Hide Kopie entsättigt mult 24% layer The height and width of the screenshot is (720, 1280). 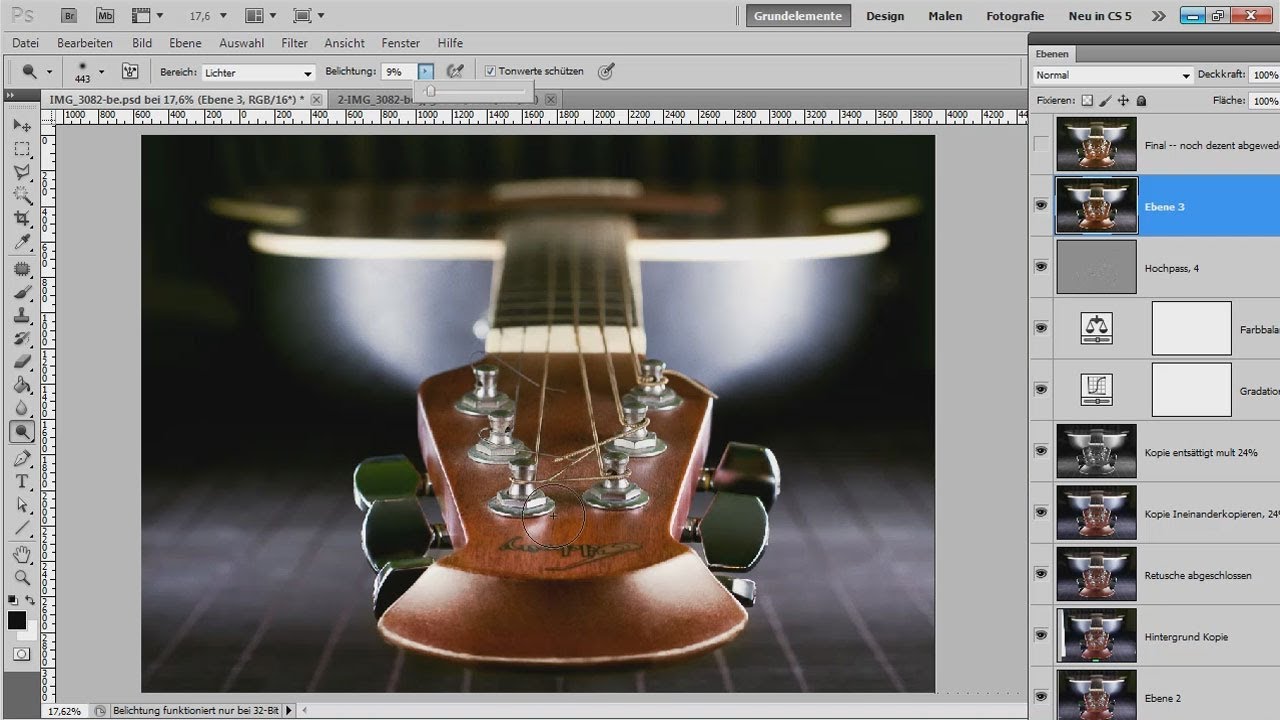click(x=1041, y=451)
